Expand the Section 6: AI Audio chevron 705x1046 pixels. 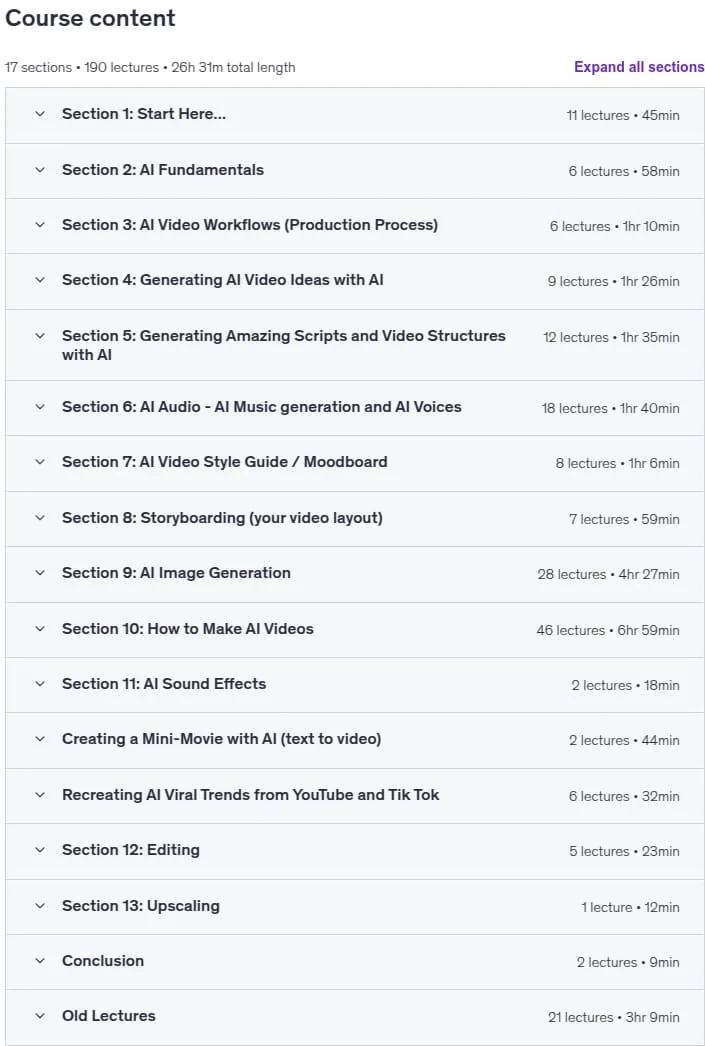pos(40,407)
